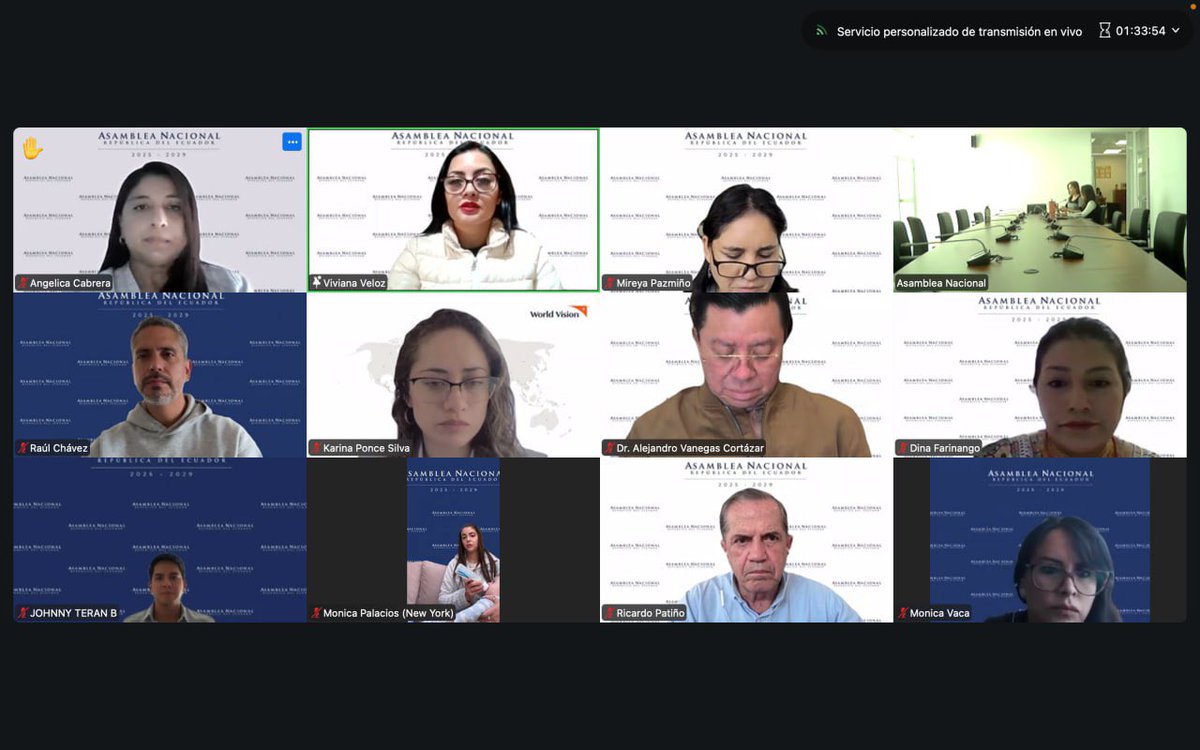Select Dina Farinango's video tile

coord(1040,375)
